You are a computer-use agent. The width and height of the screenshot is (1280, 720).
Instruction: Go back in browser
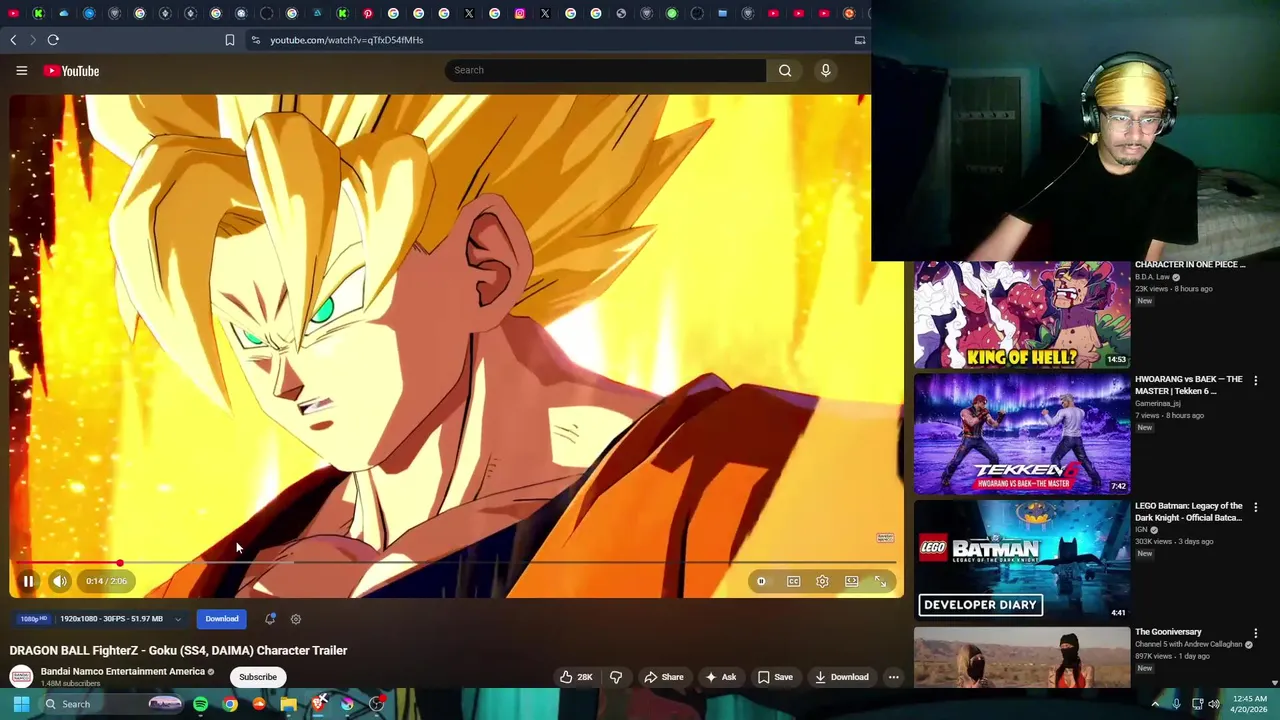click(x=13, y=40)
